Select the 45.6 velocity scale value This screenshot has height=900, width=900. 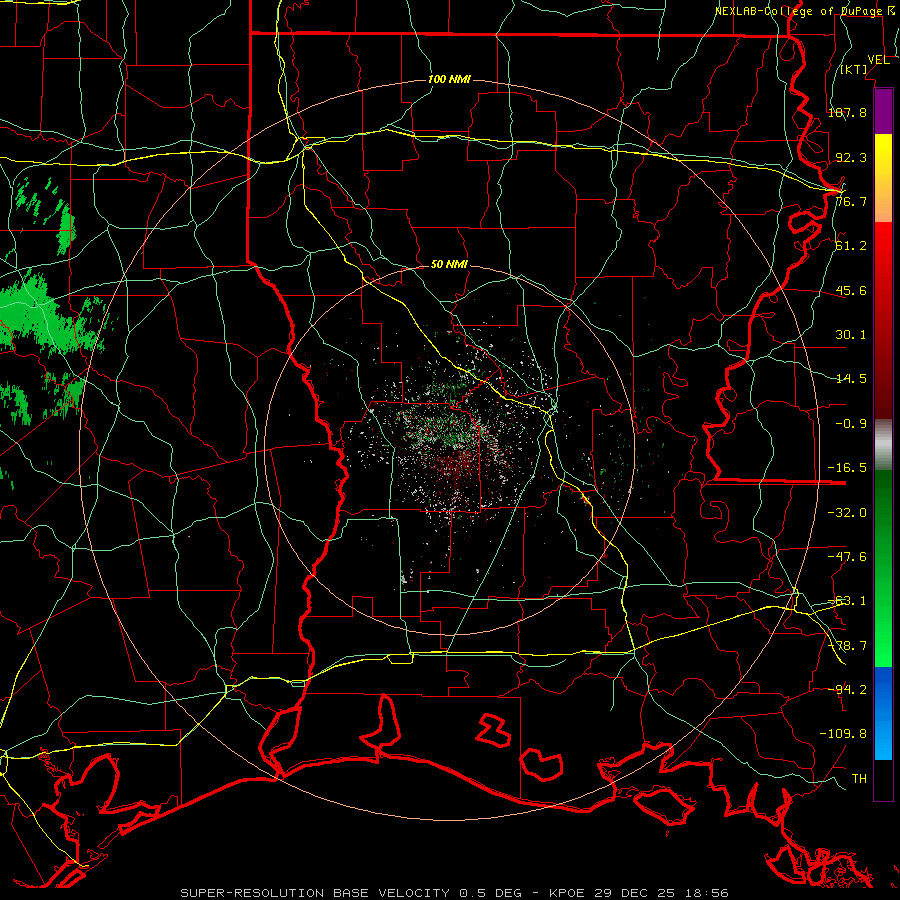pos(851,290)
